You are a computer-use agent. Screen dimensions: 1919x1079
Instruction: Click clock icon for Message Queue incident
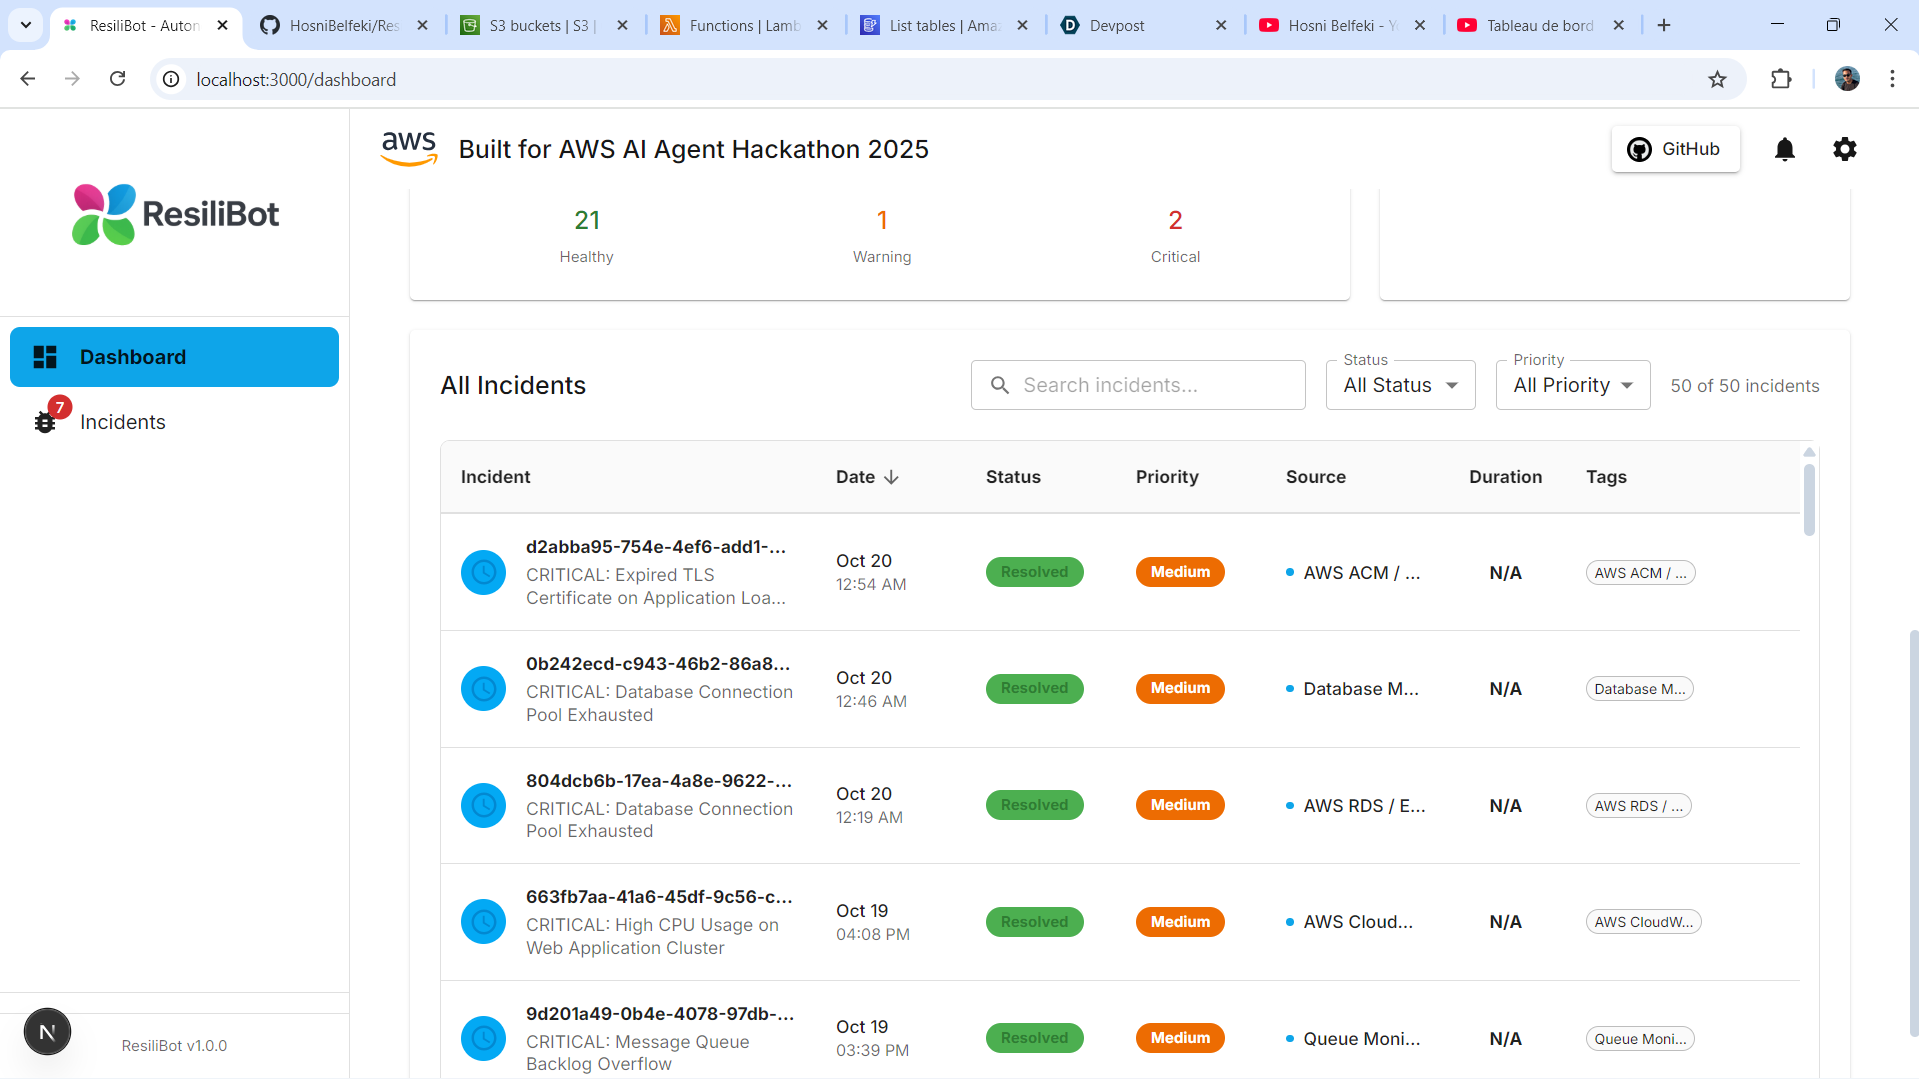483,1038
